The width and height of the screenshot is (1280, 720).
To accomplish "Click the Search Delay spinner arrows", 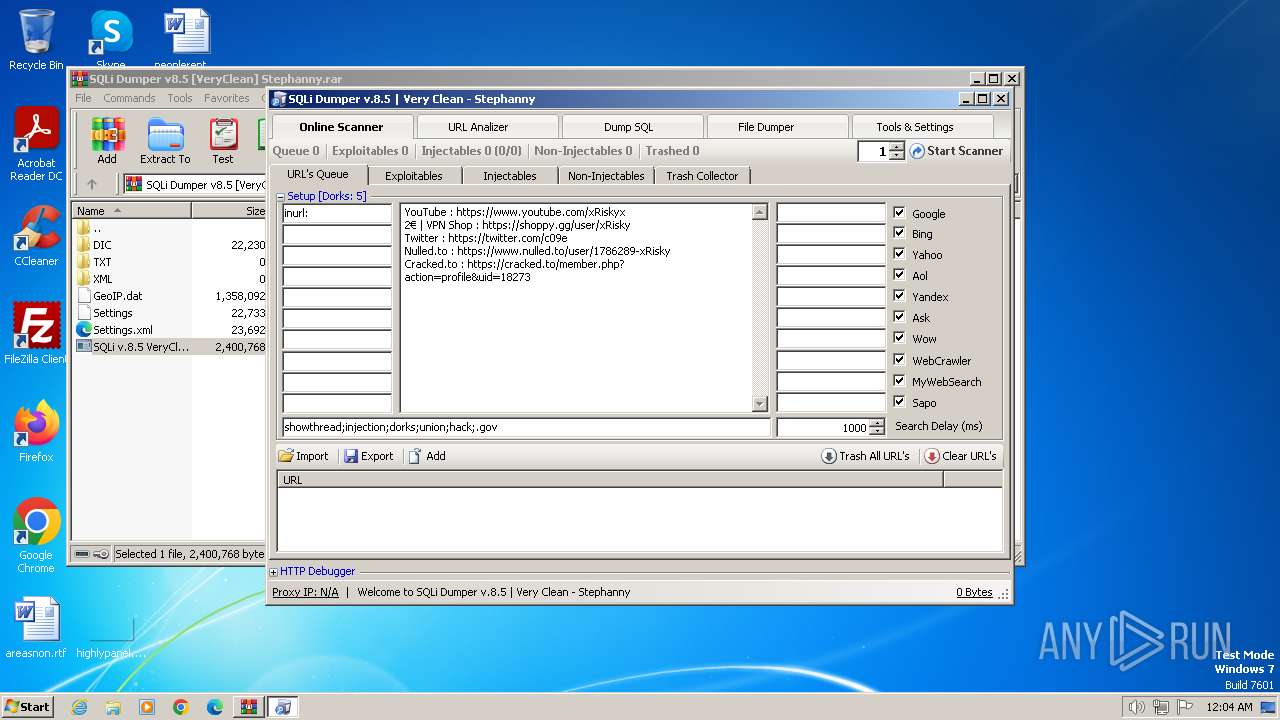I will tap(877, 427).
